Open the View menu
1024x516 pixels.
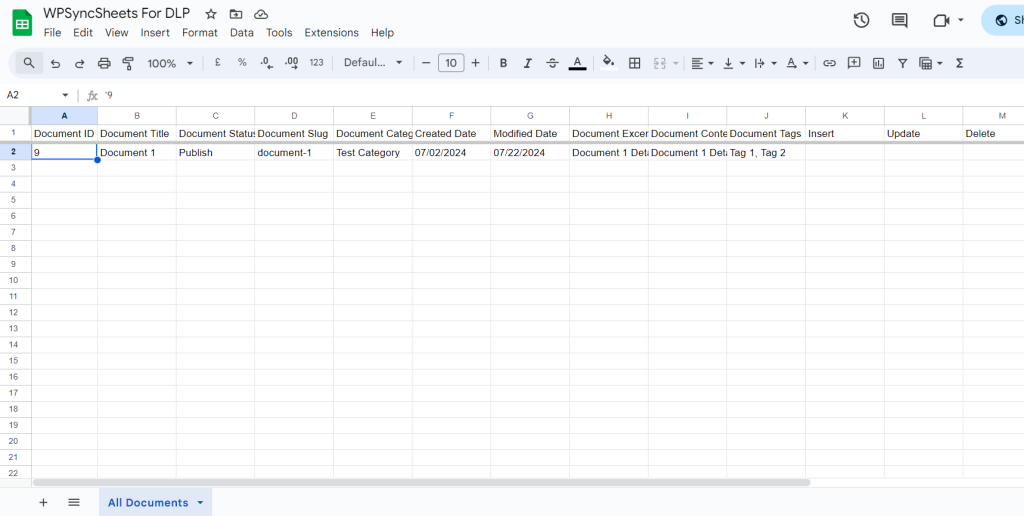pos(117,33)
